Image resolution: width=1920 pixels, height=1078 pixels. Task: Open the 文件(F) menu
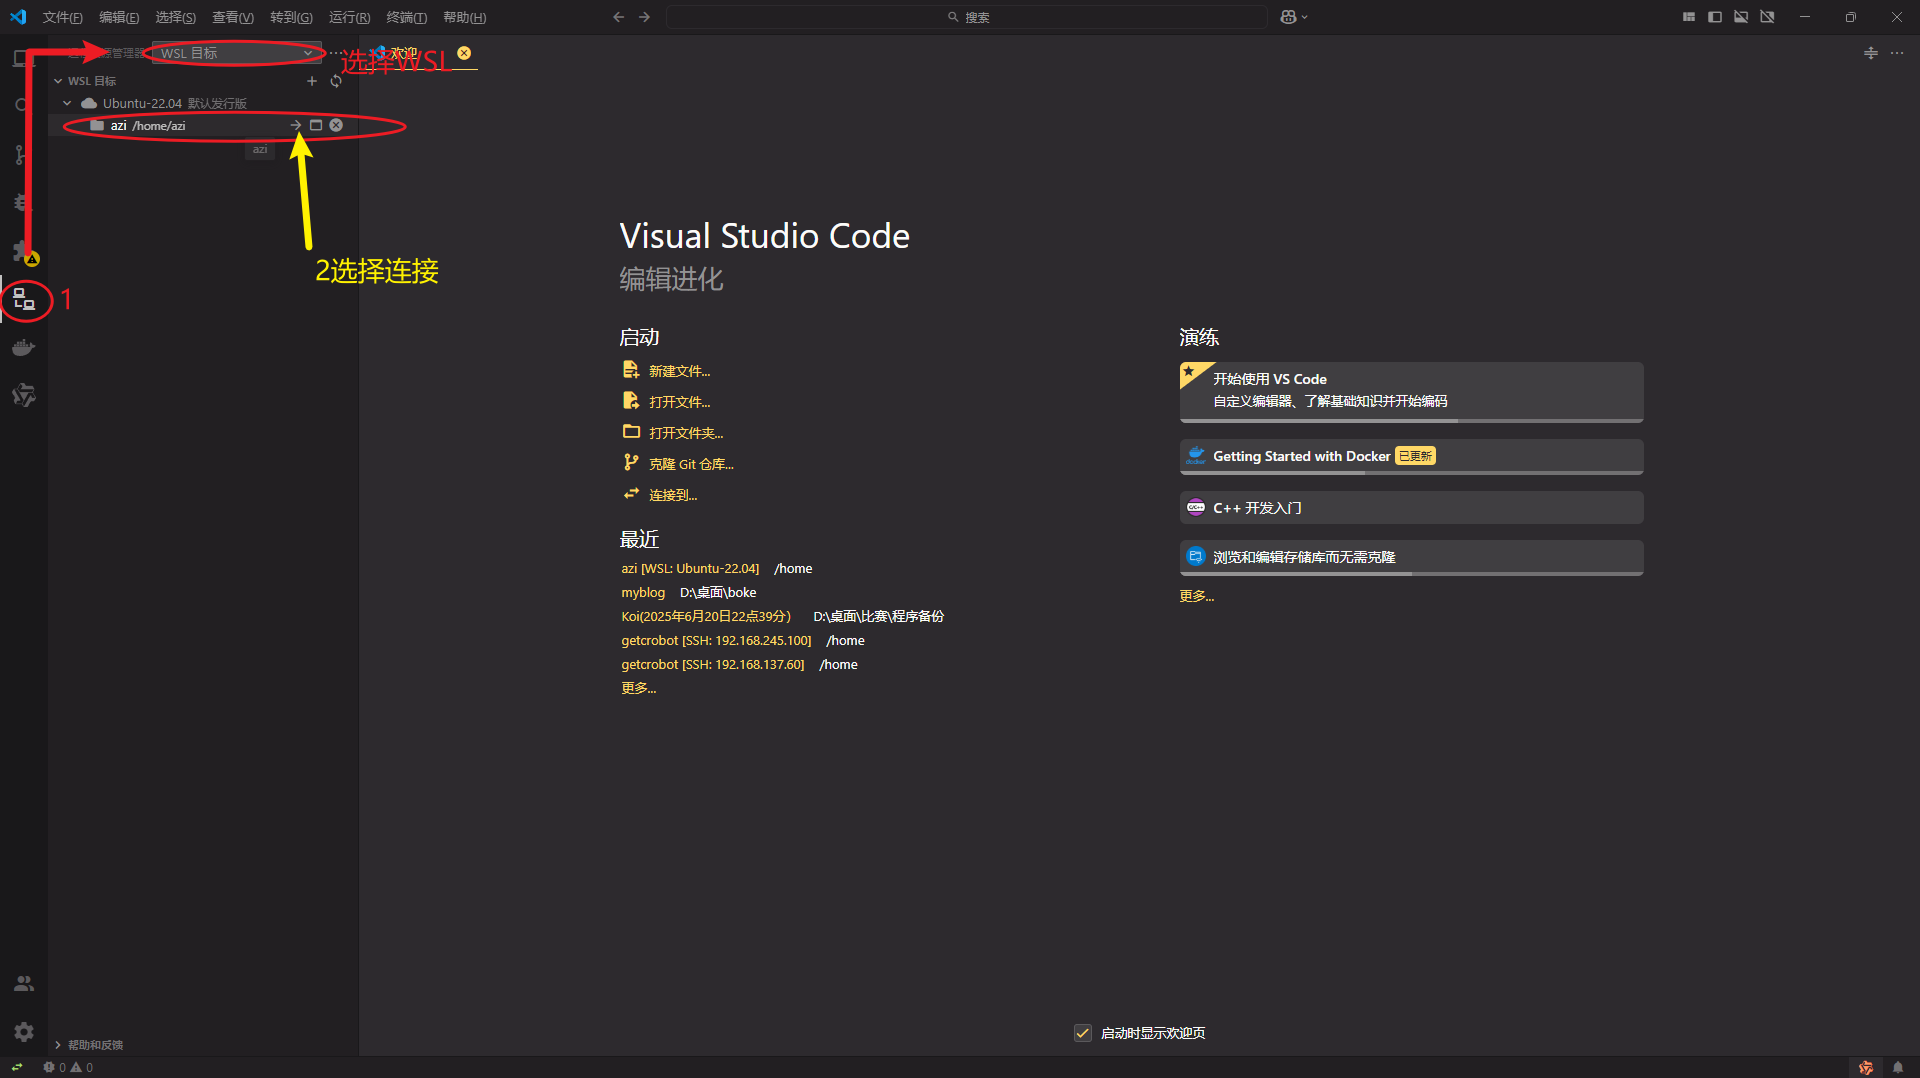tap(62, 17)
